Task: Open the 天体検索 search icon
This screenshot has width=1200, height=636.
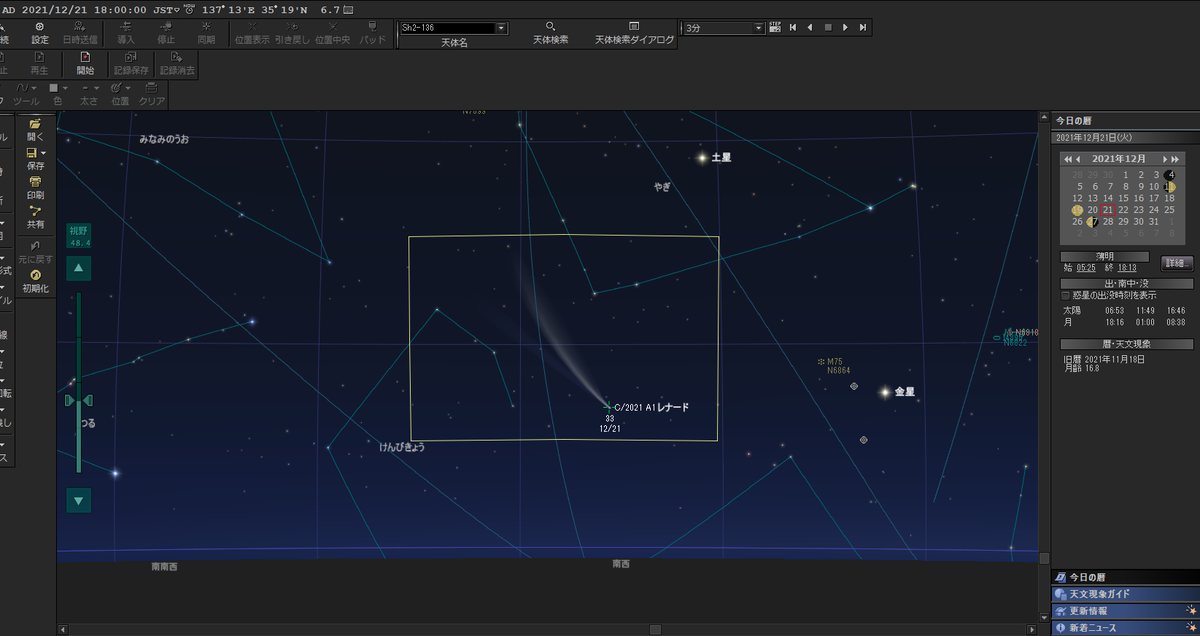Action: click(550, 32)
